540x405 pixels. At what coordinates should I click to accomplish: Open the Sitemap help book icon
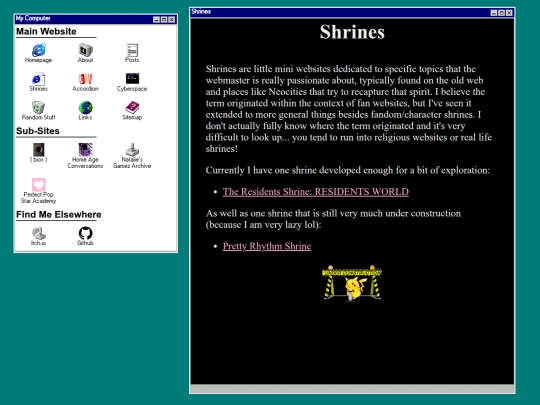[x=132, y=111]
